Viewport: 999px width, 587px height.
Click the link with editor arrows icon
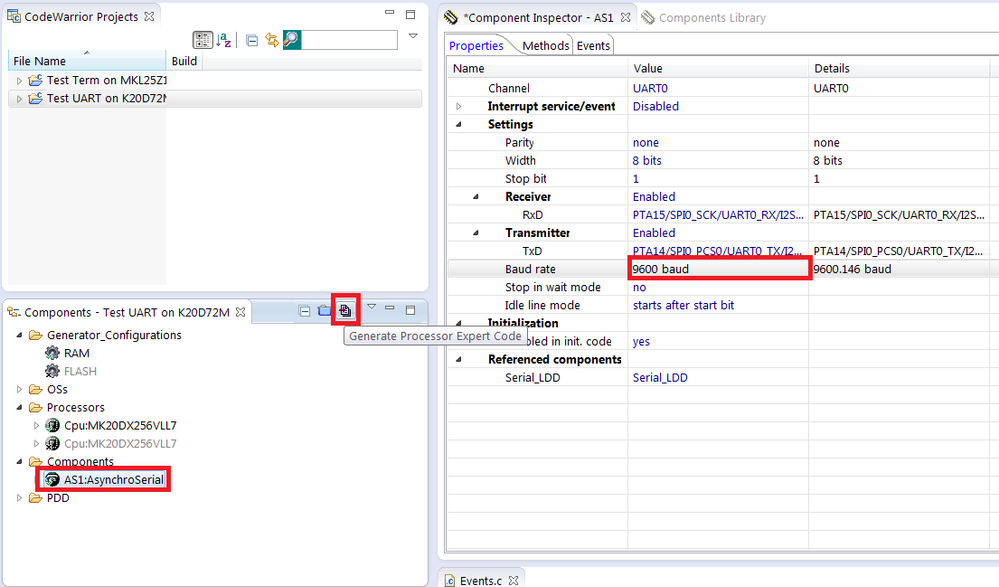pos(272,40)
